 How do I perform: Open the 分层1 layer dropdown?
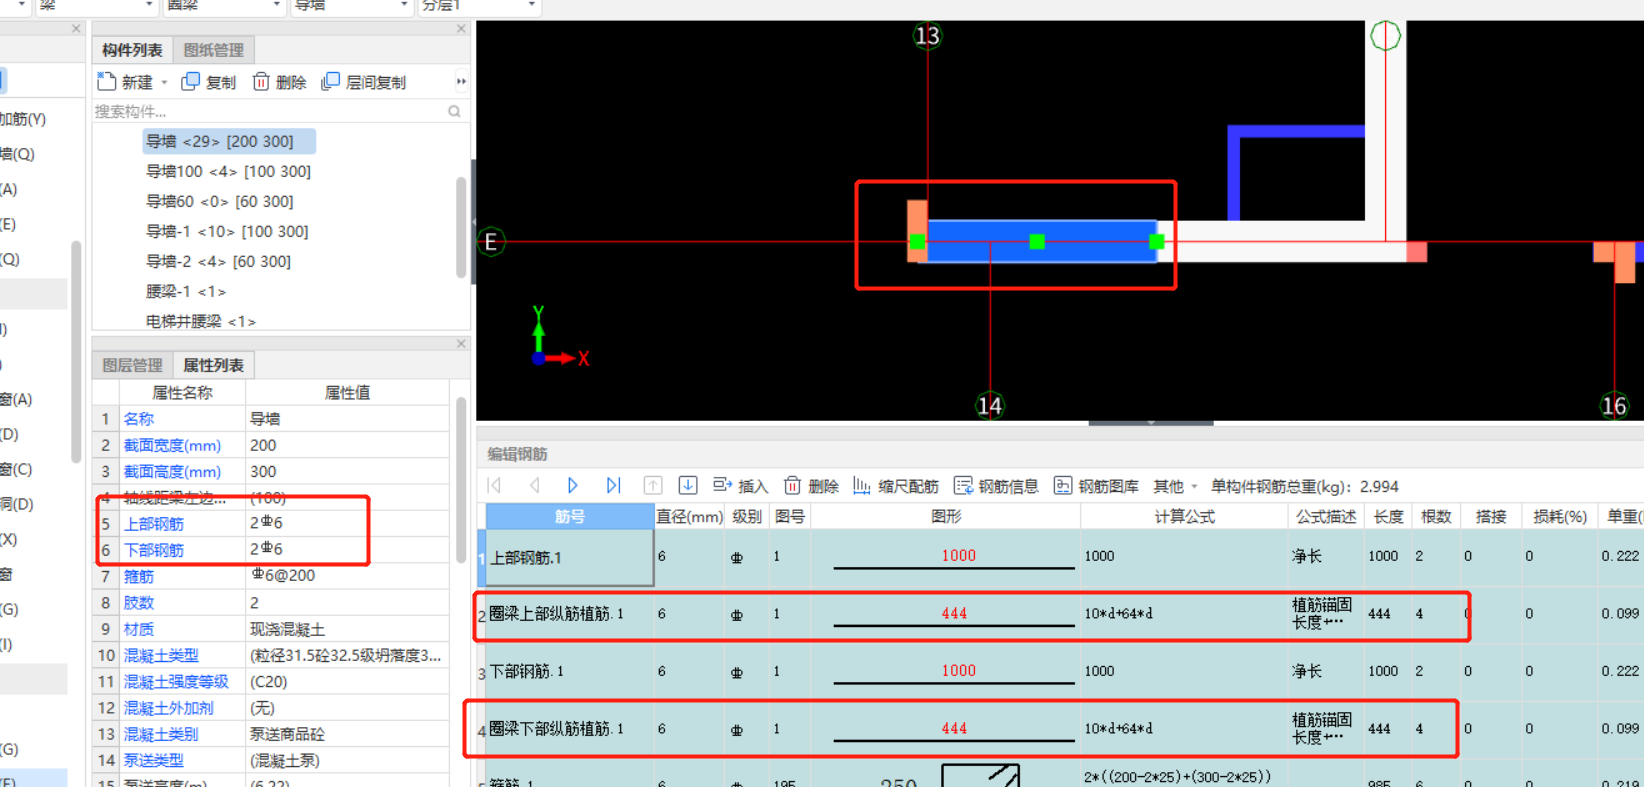531,5
